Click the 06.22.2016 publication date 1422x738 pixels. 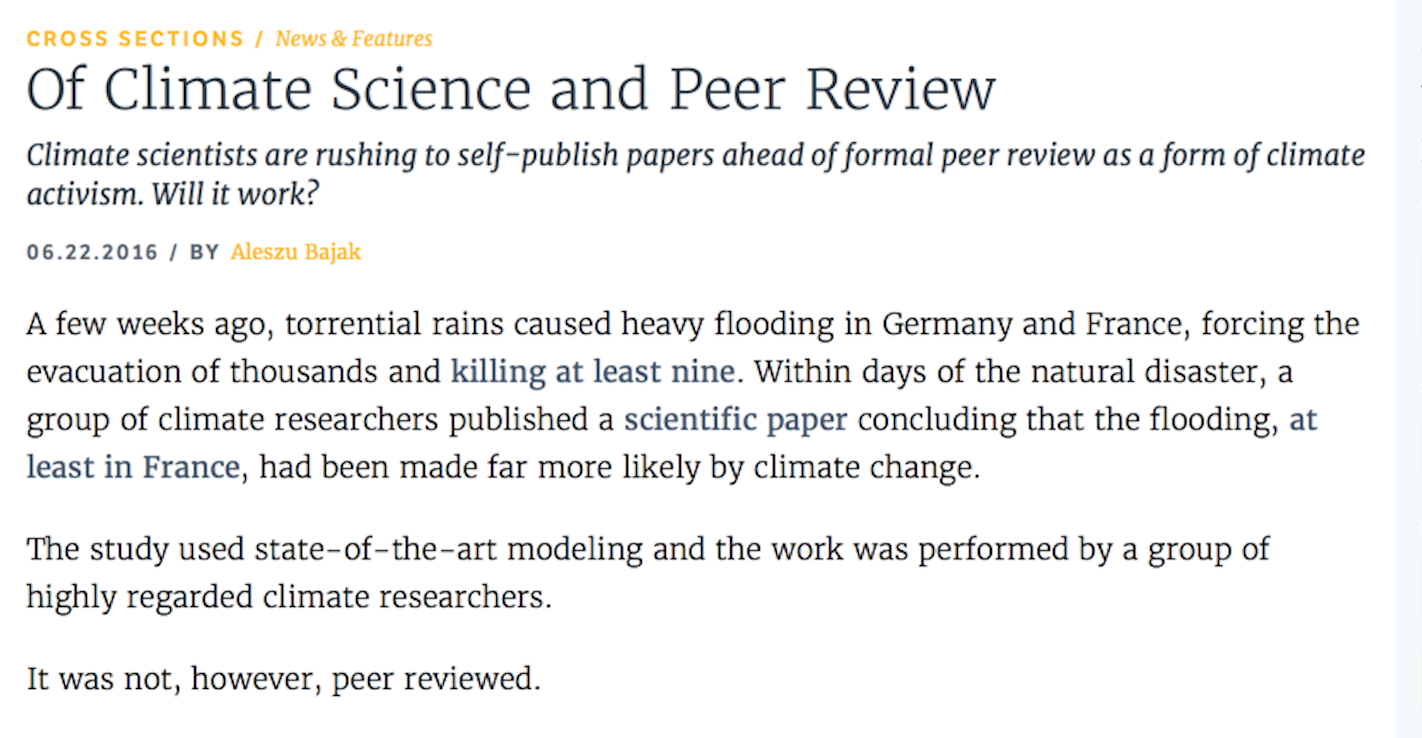(x=92, y=253)
